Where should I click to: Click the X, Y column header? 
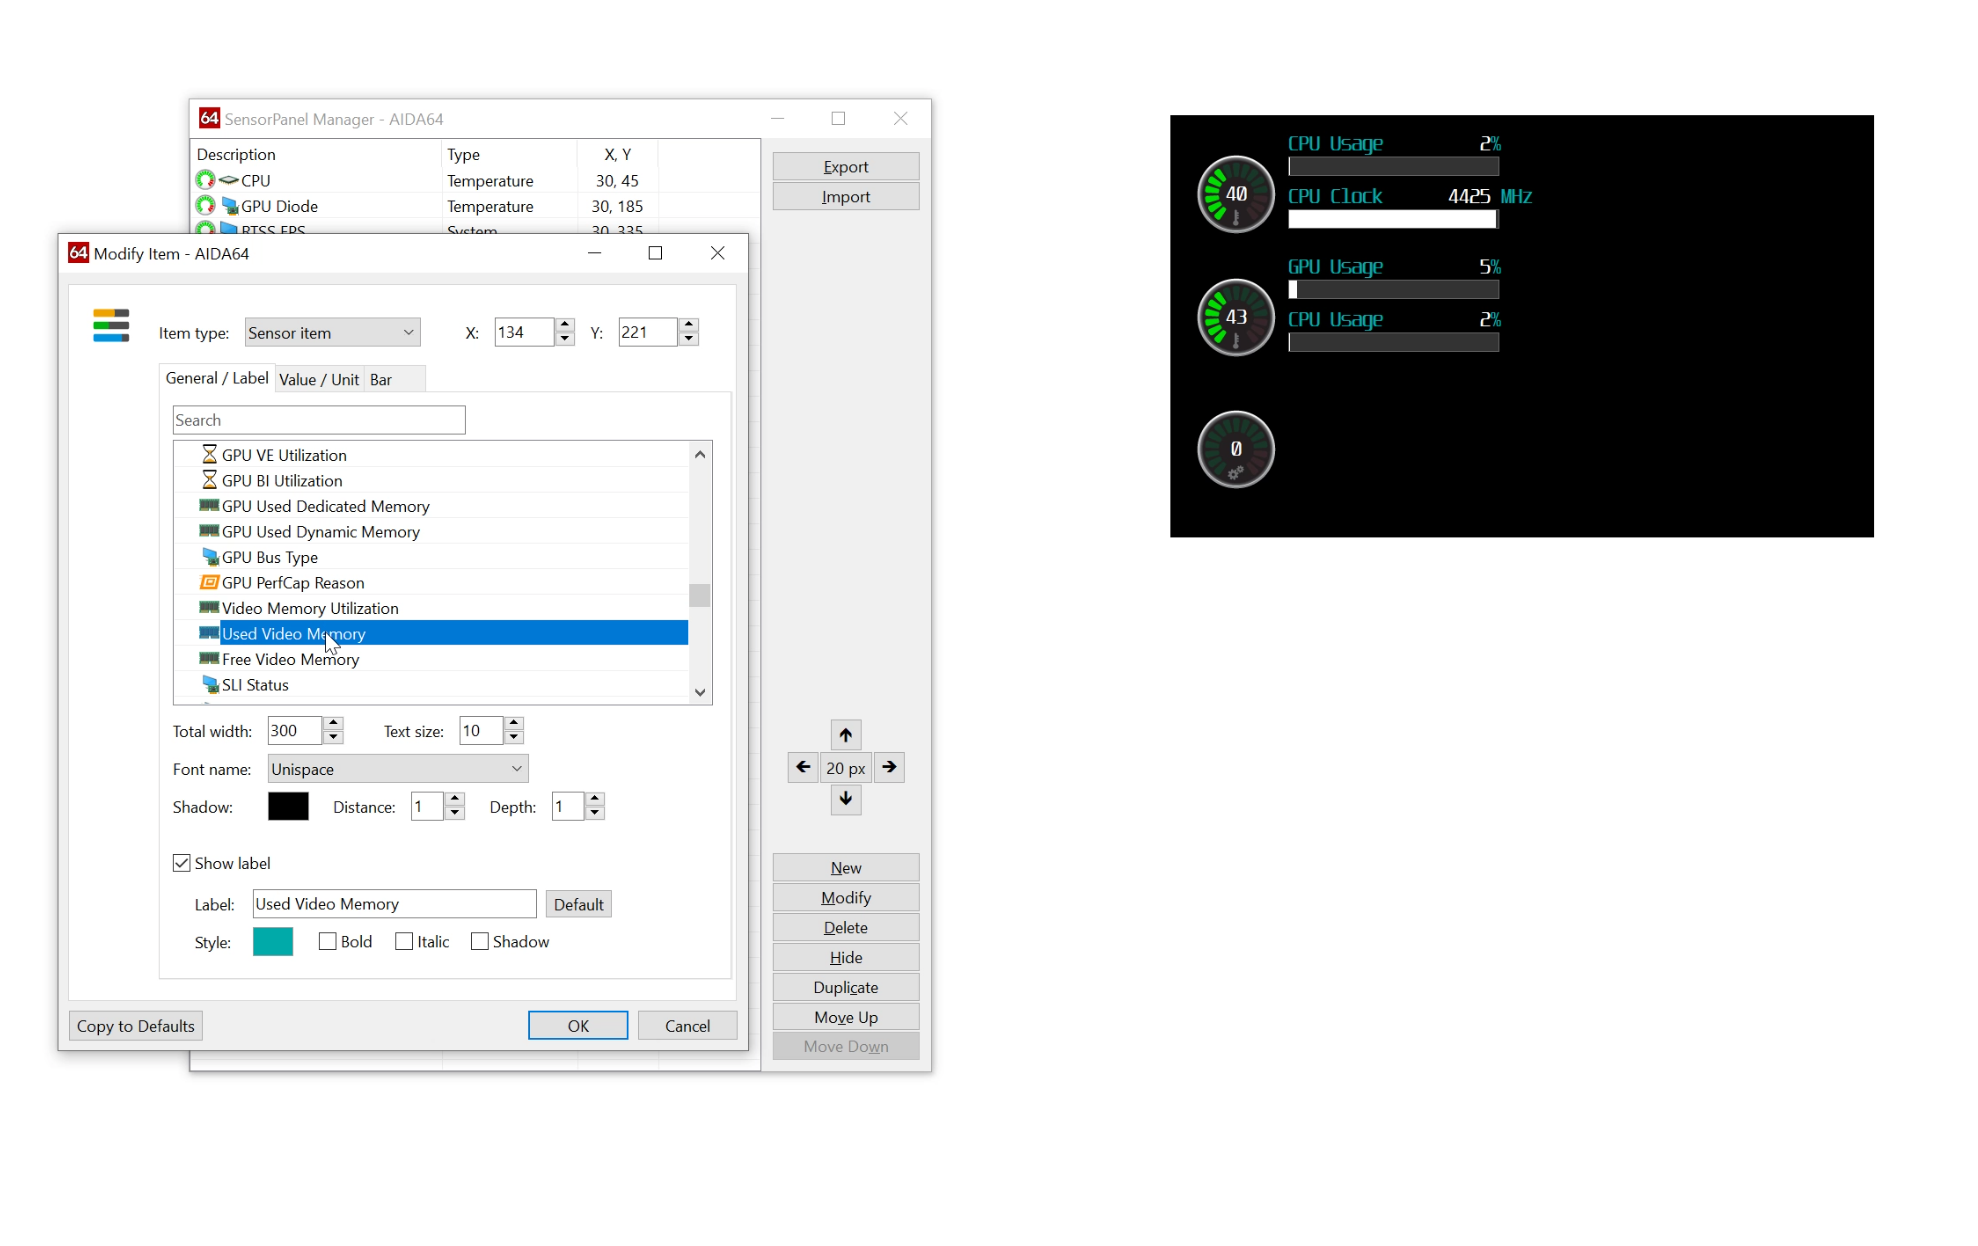point(618,154)
